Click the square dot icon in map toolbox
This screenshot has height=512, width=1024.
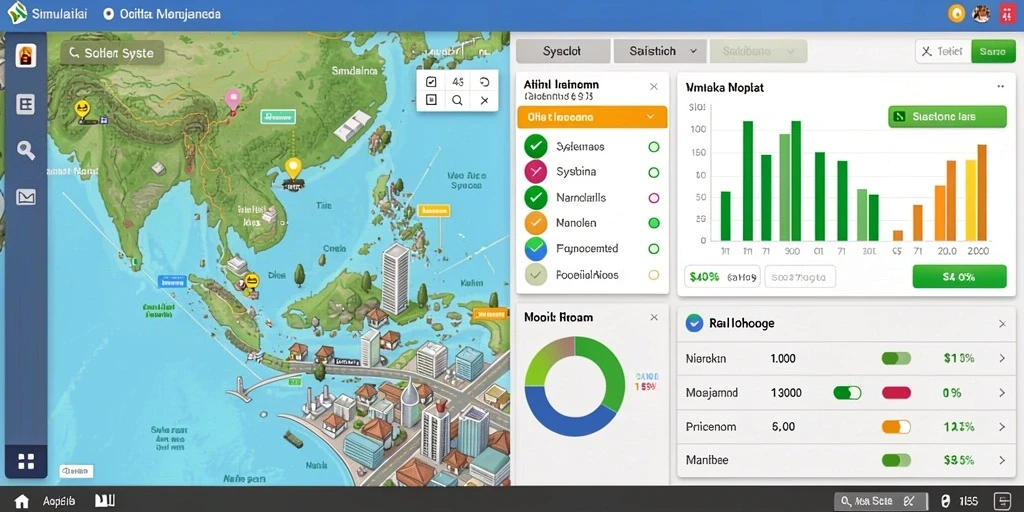[431, 100]
